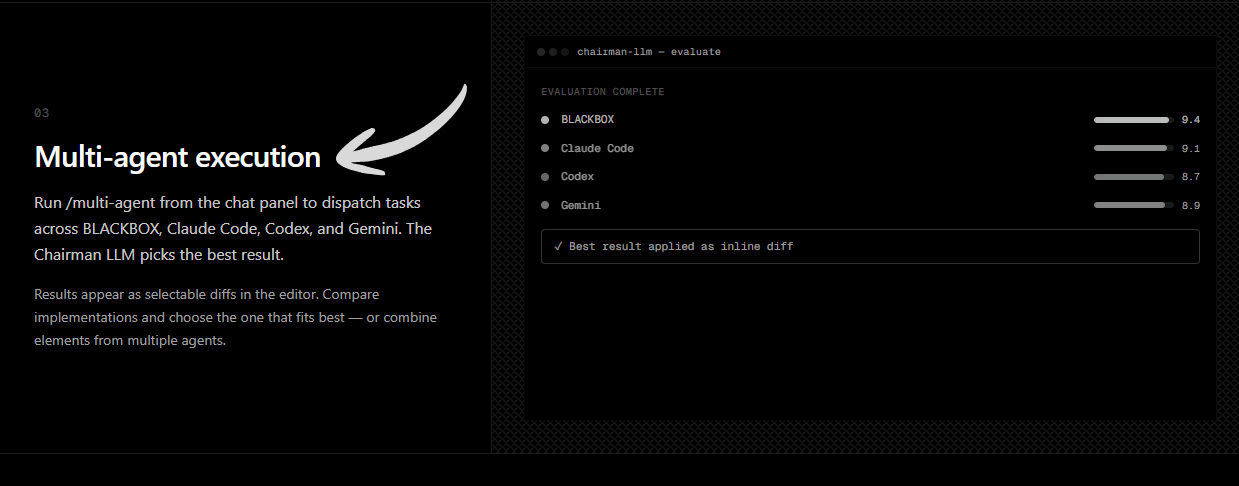Click the Multi-agent execution heading
1239x486 pixels.
[x=178, y=157]
